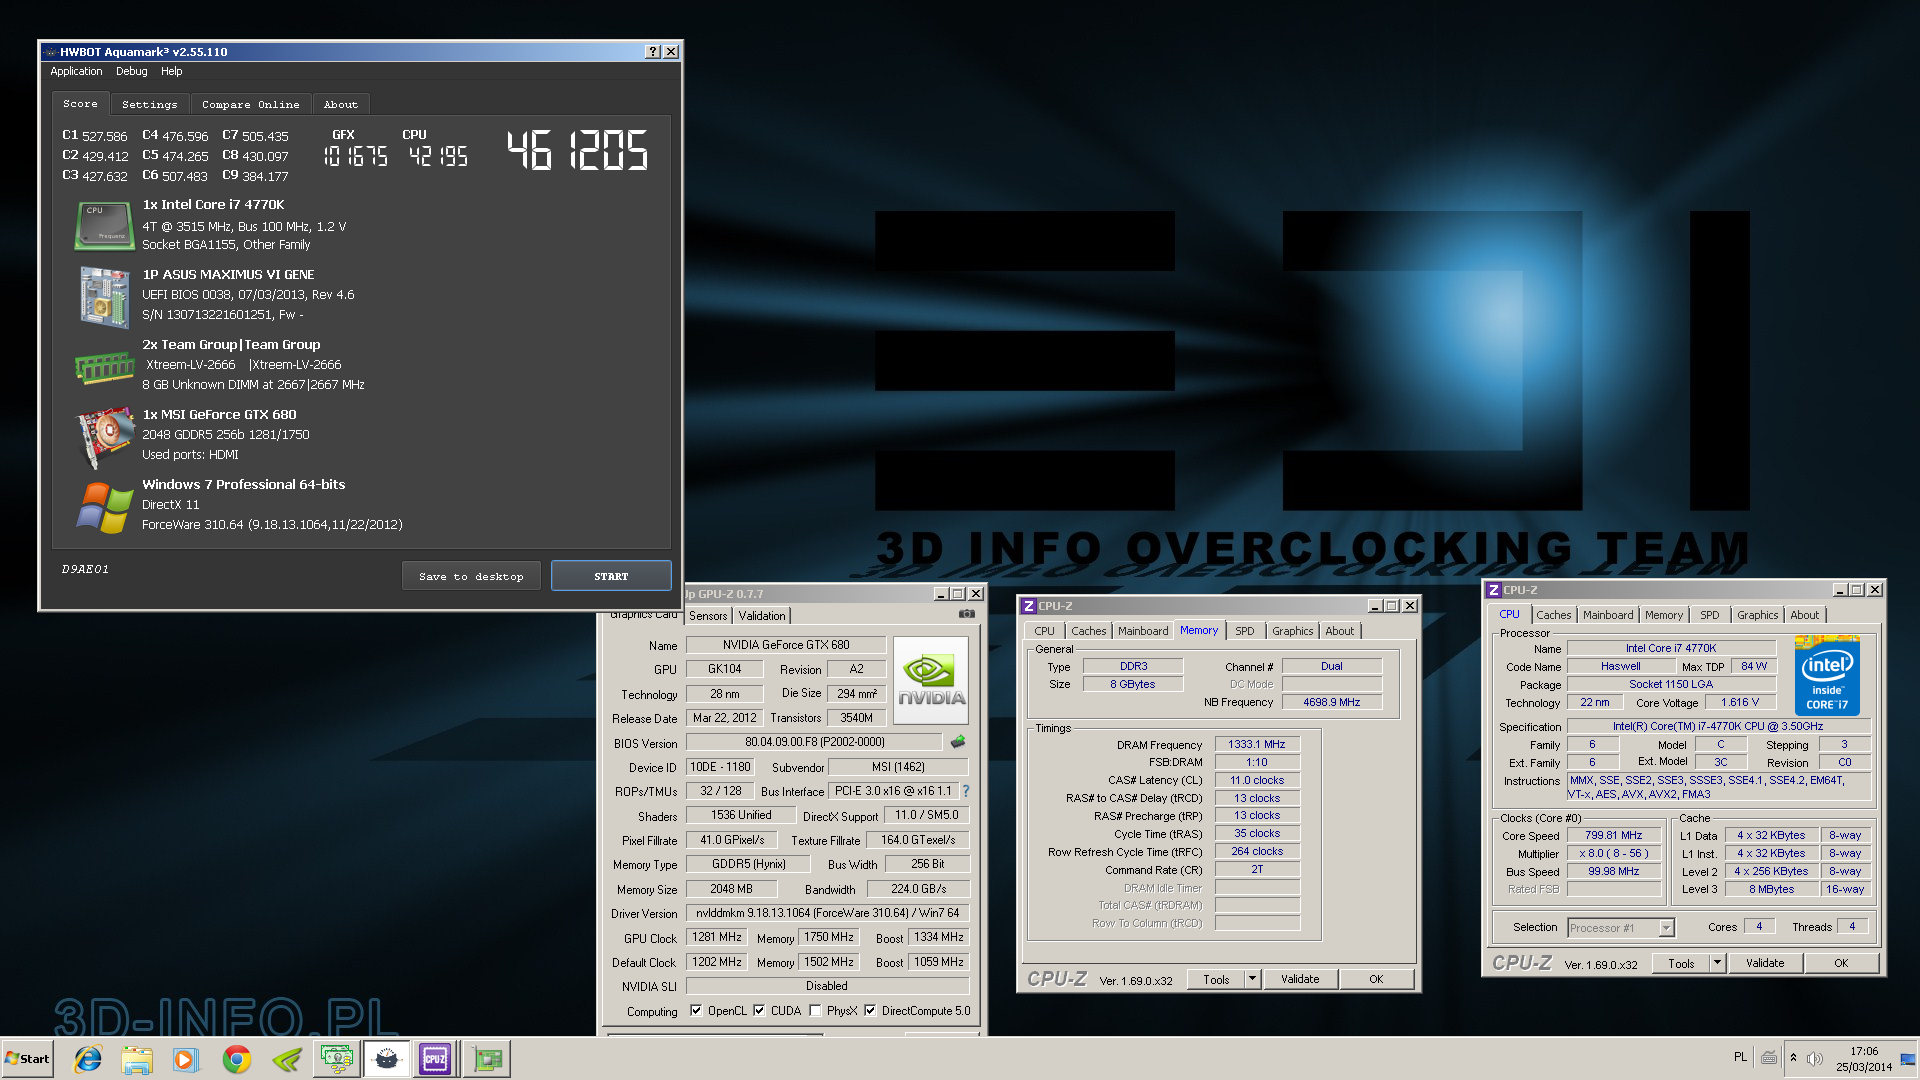Click Save to desktop button

coord(471,576)
